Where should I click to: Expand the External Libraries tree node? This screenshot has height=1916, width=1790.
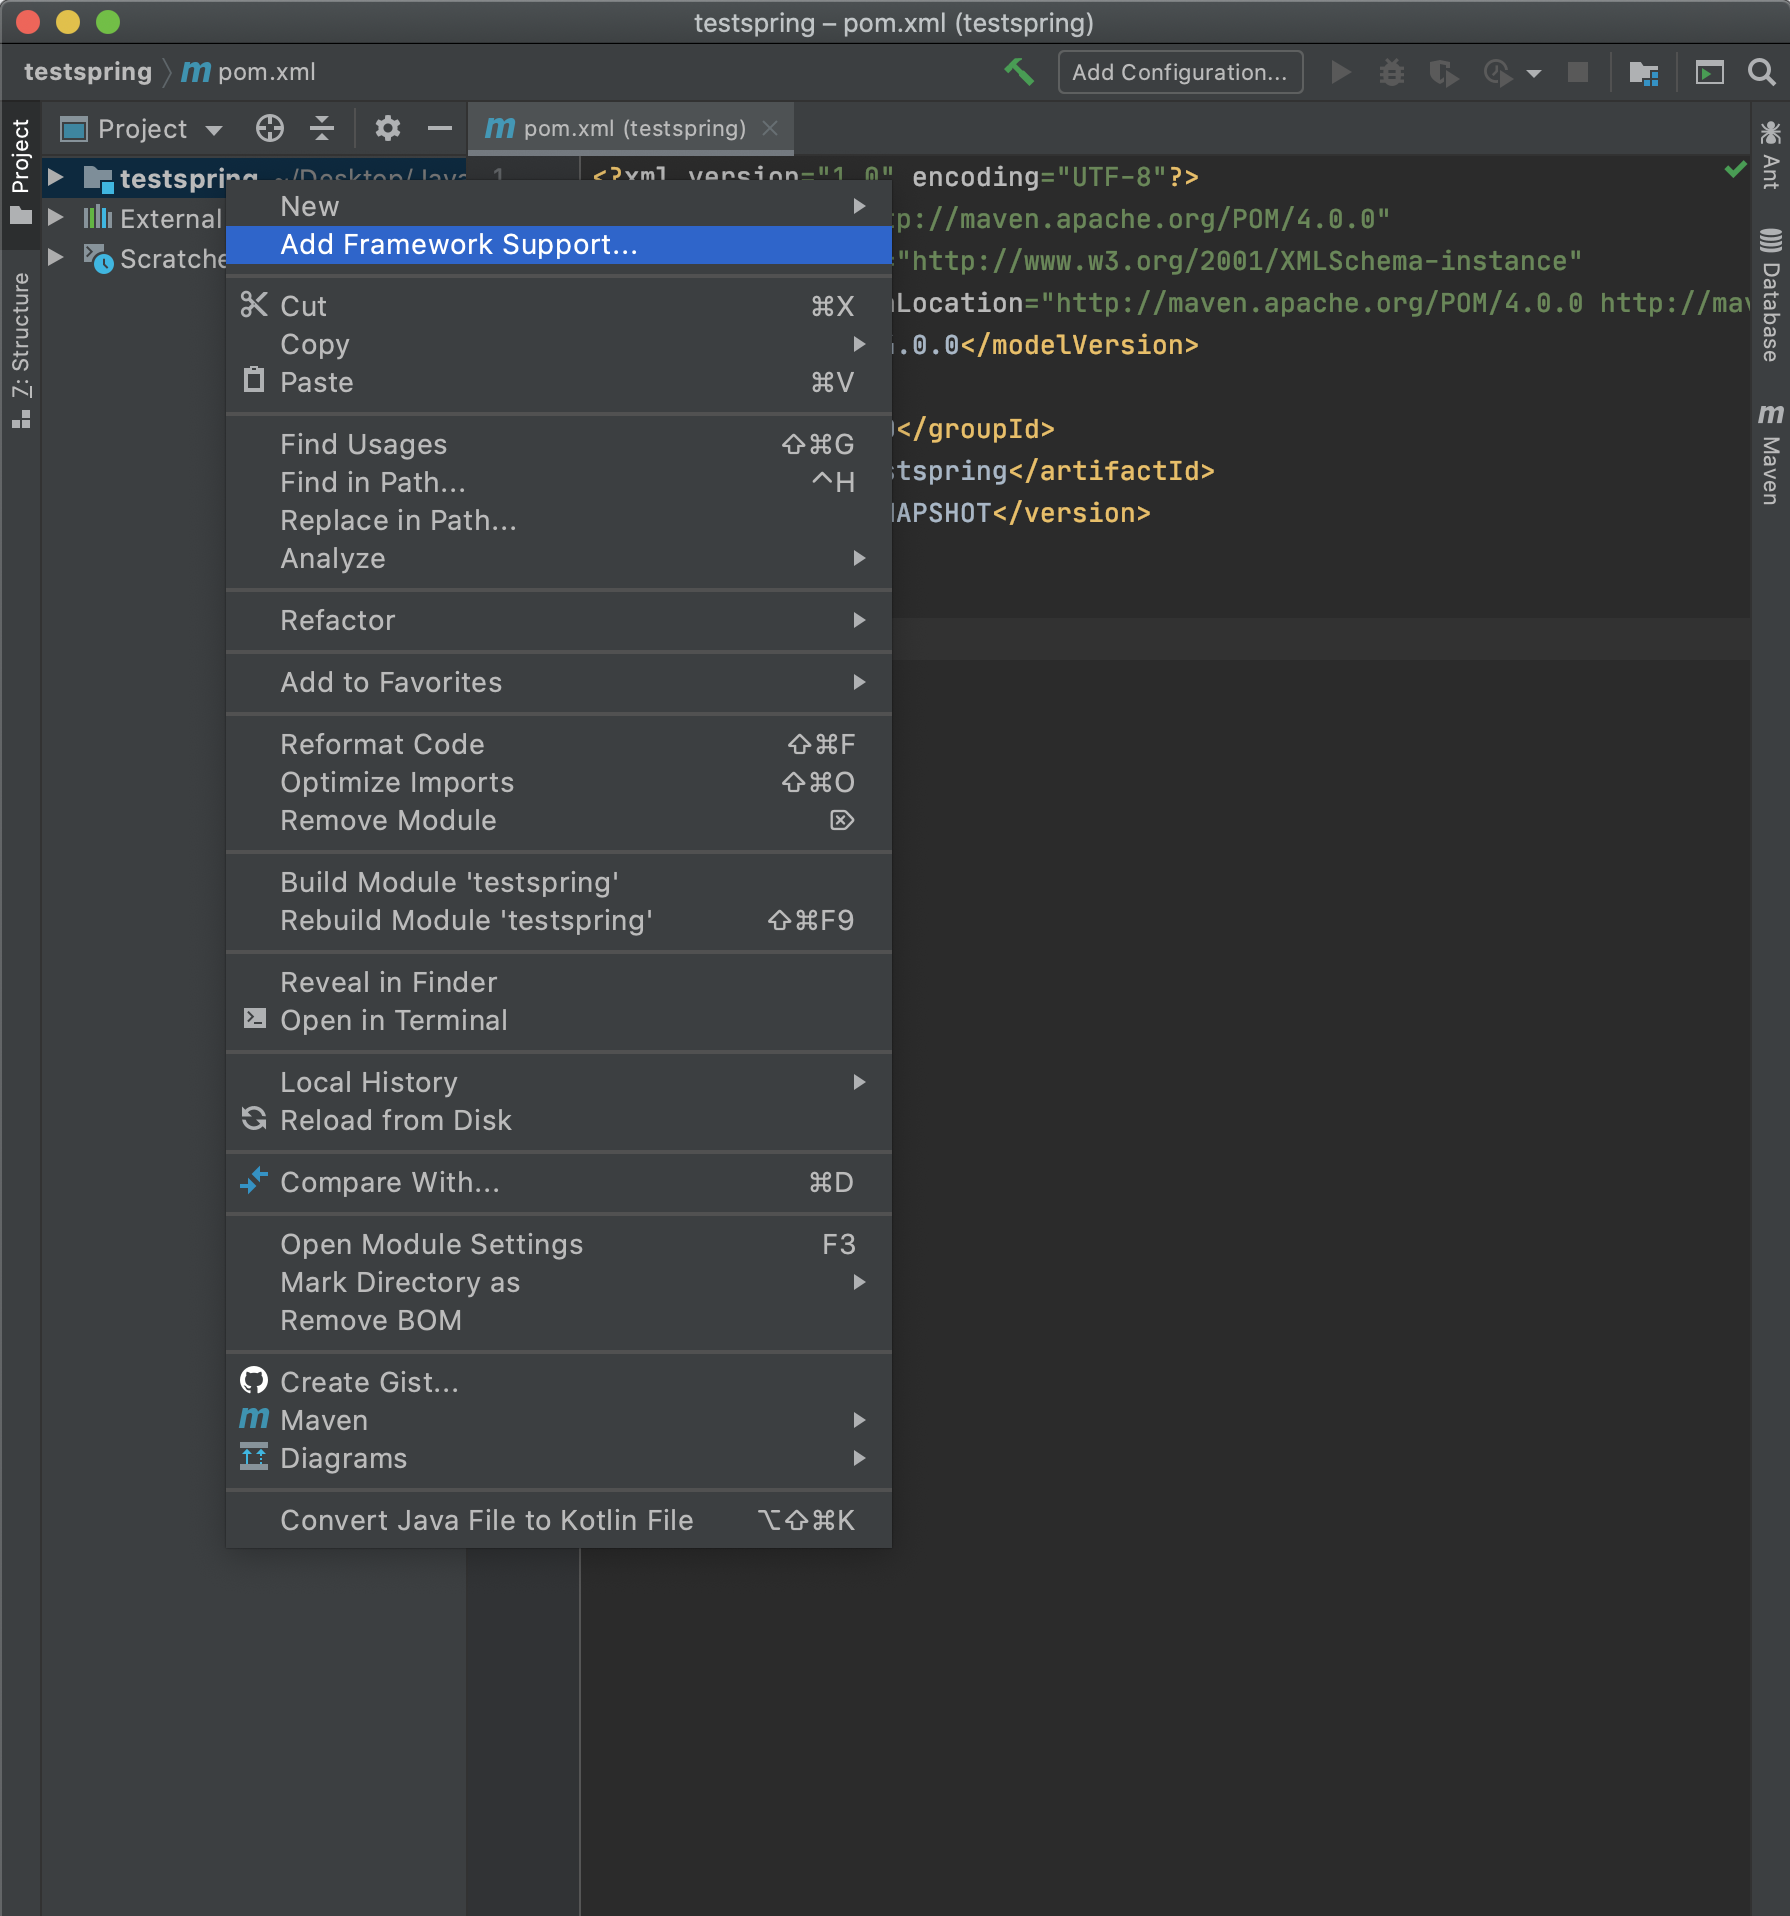coord(56,217)
